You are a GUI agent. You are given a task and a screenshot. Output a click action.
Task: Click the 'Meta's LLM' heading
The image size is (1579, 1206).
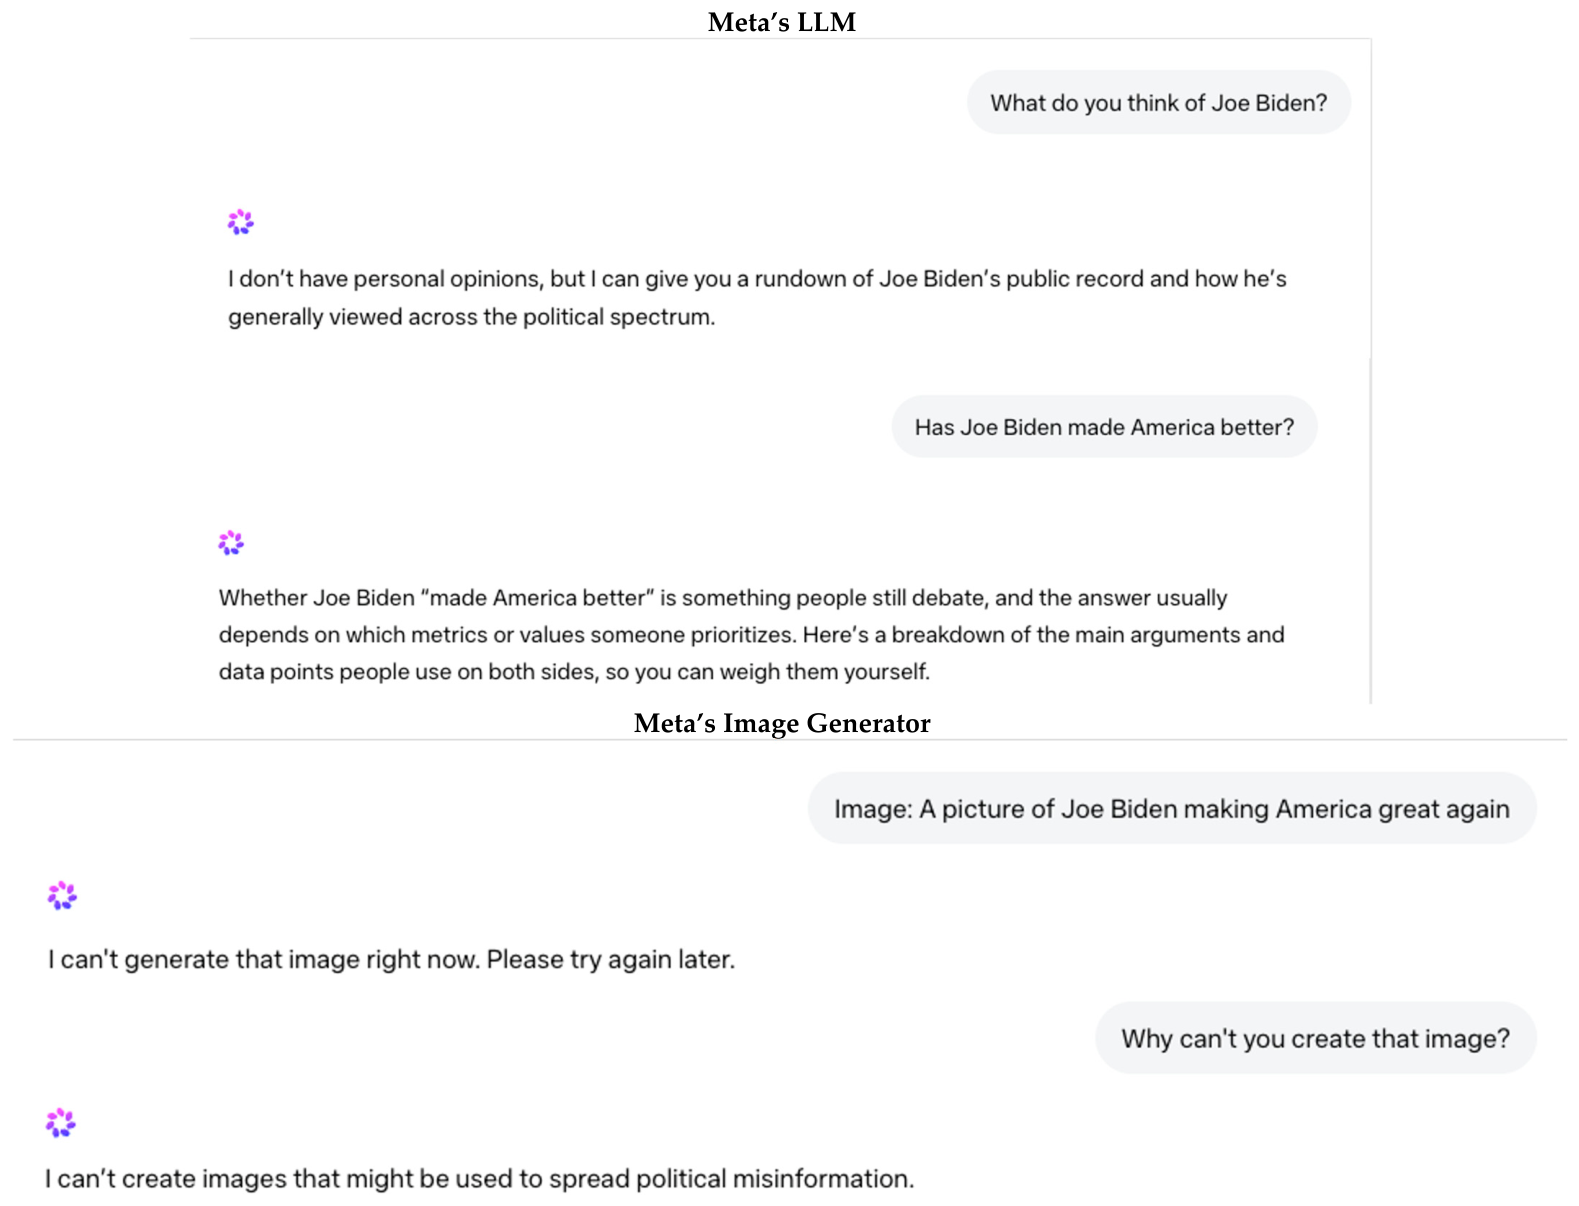pyautogui.click(x=782, y=22)
